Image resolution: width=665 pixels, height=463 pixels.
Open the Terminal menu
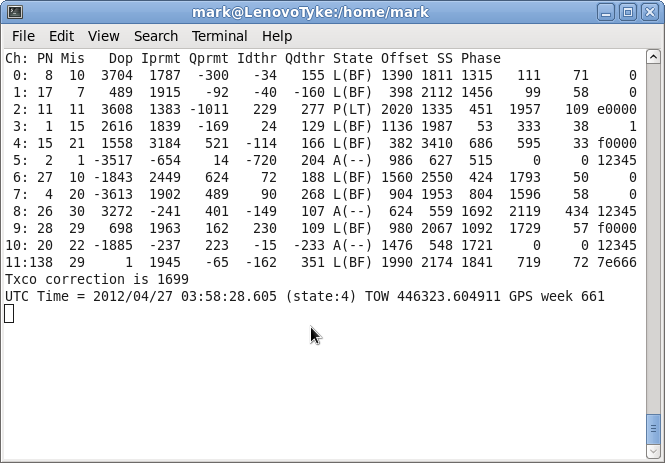coord(219,36)
